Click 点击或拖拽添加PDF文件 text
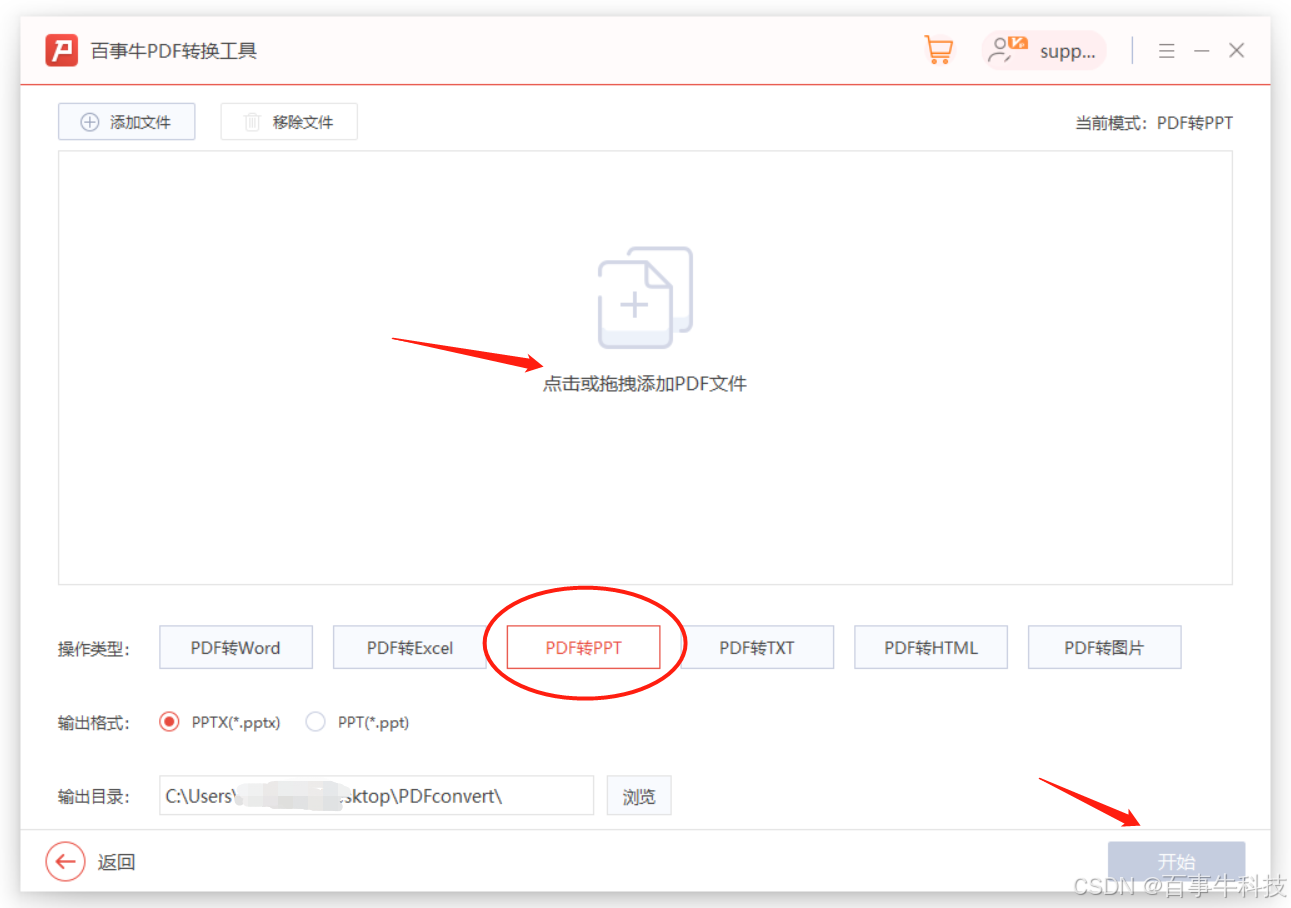This screenshot has width=1291, height=908. tap(645, 384)
